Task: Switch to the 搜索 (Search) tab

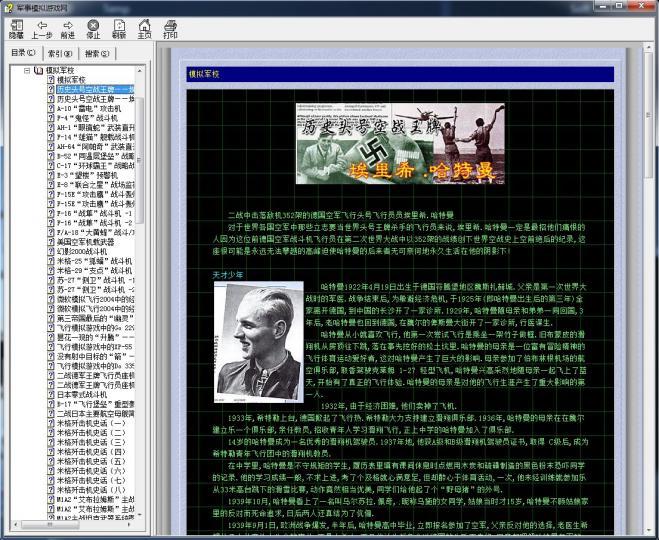Action: tap(96, 52)
